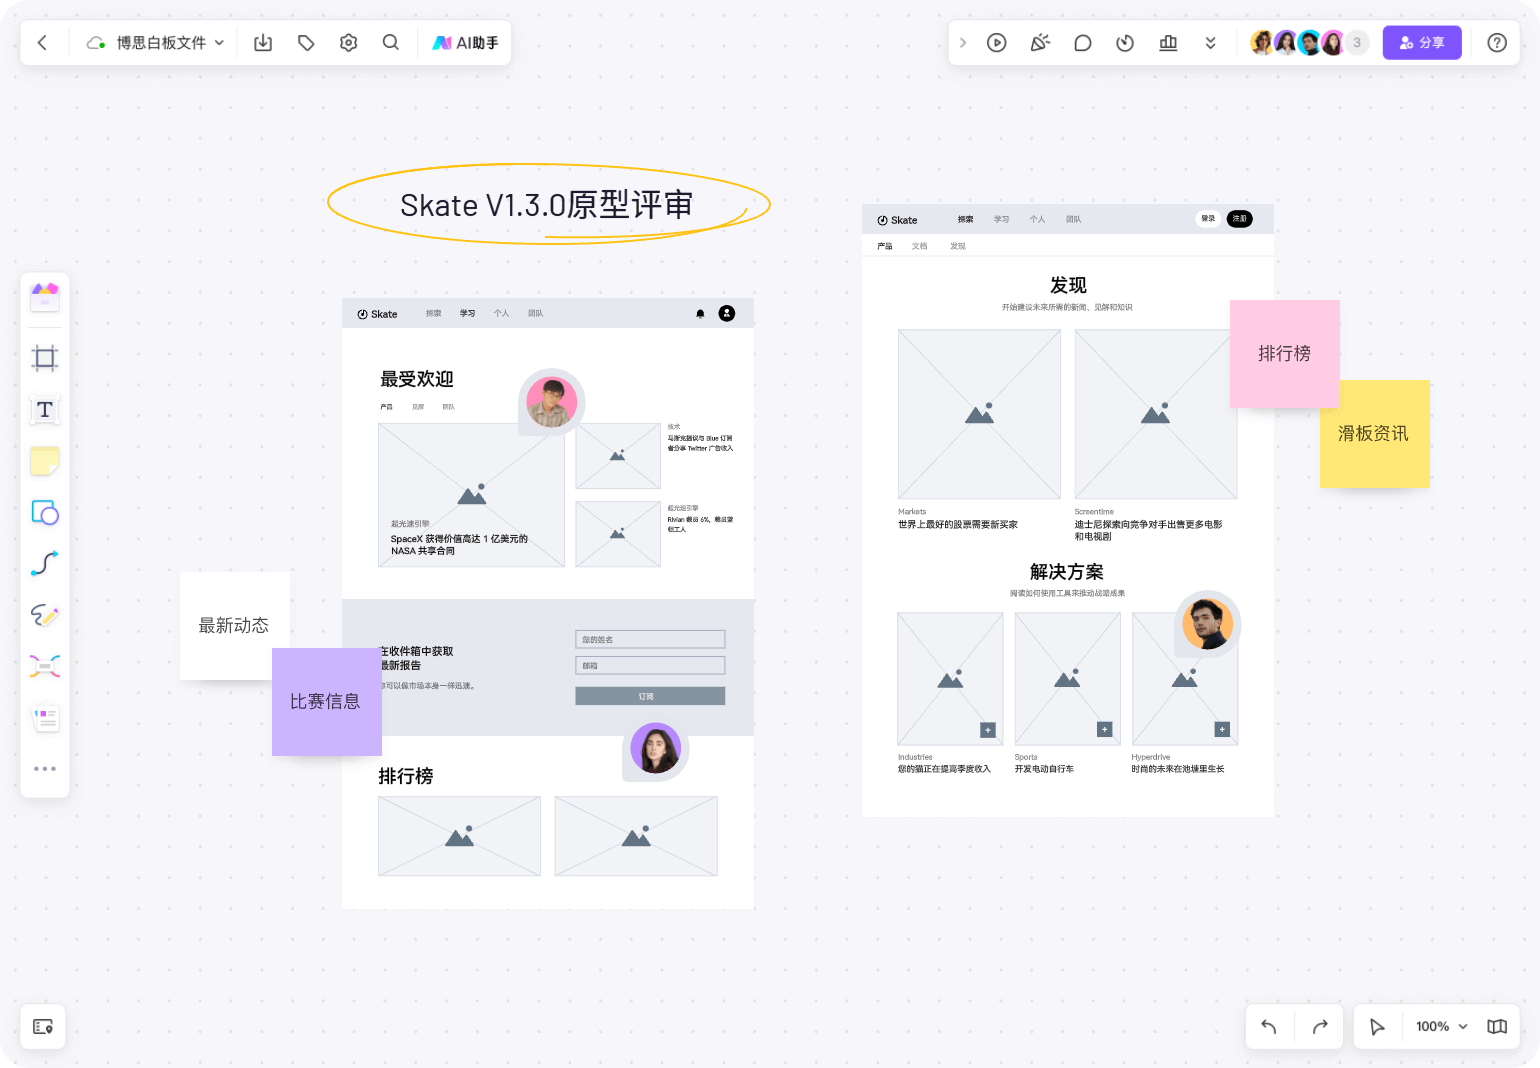The image size is (1540, 1068).
Task: Click the 订阅 button in the wireframe
Action: pos(650,696)
